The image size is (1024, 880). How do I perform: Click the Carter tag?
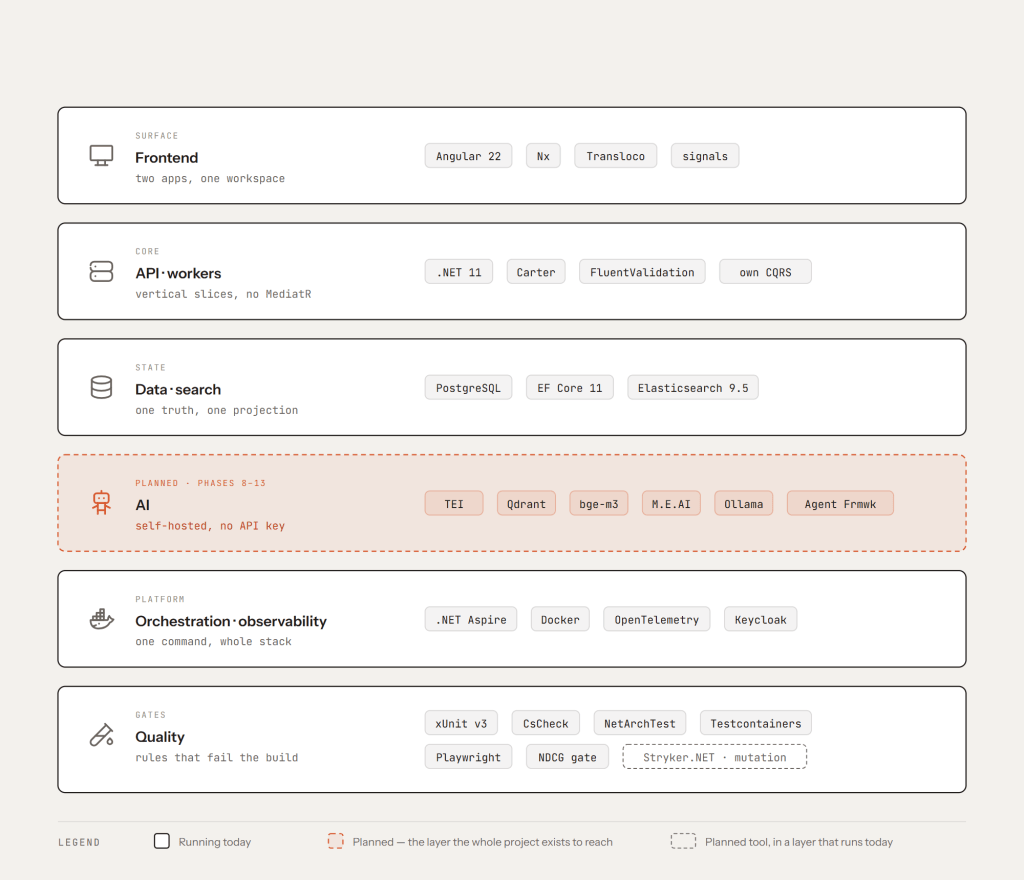pyautogui.click(x=536, y=272)
